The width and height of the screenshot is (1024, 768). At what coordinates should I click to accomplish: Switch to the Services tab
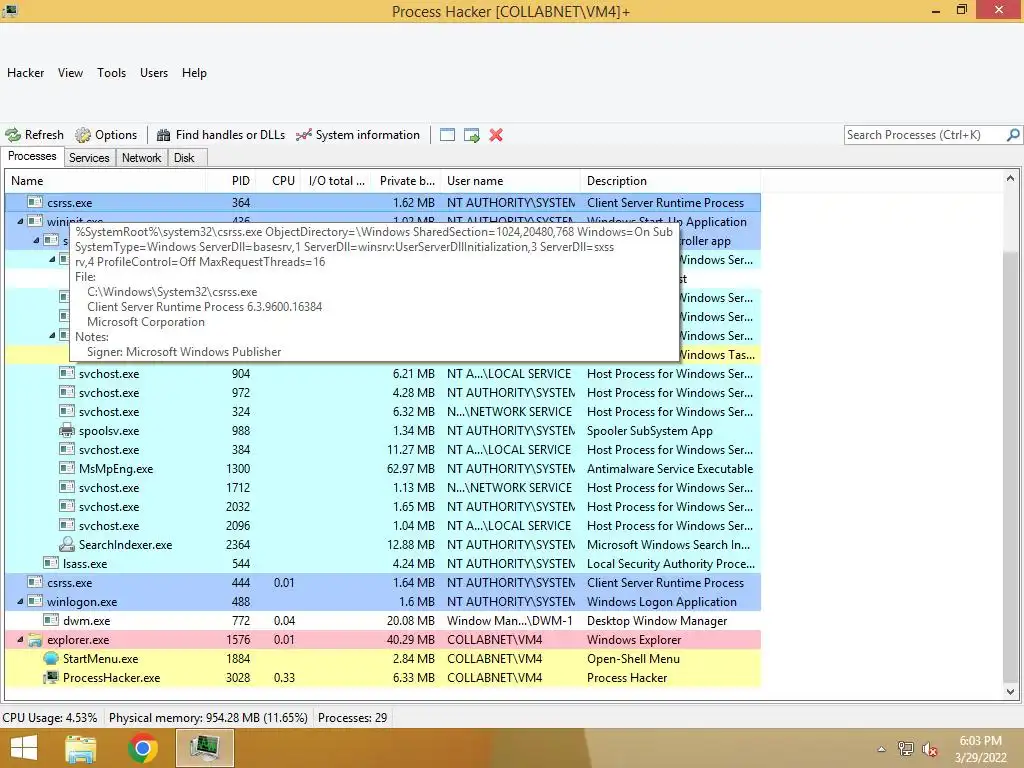89,158
